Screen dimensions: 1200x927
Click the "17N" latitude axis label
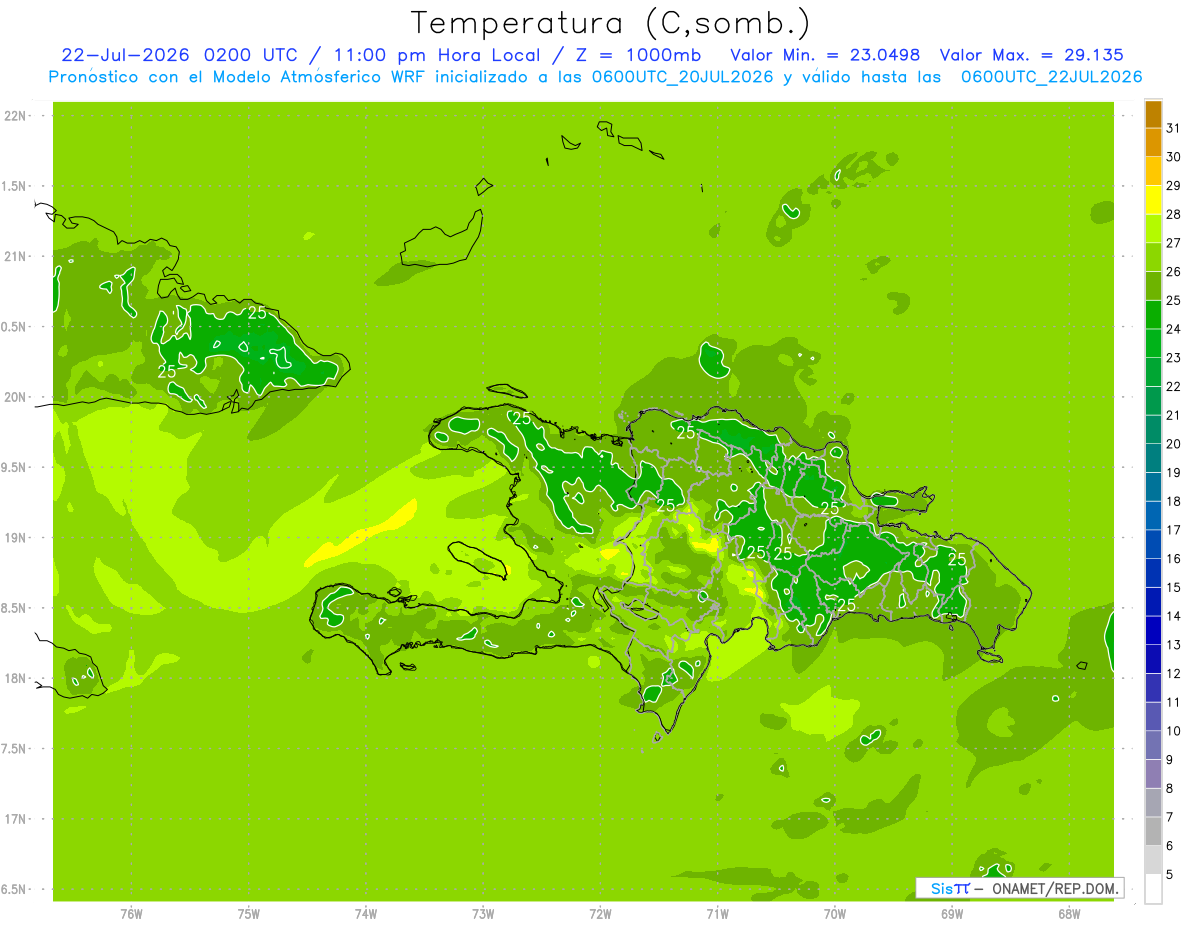point(16,819)
